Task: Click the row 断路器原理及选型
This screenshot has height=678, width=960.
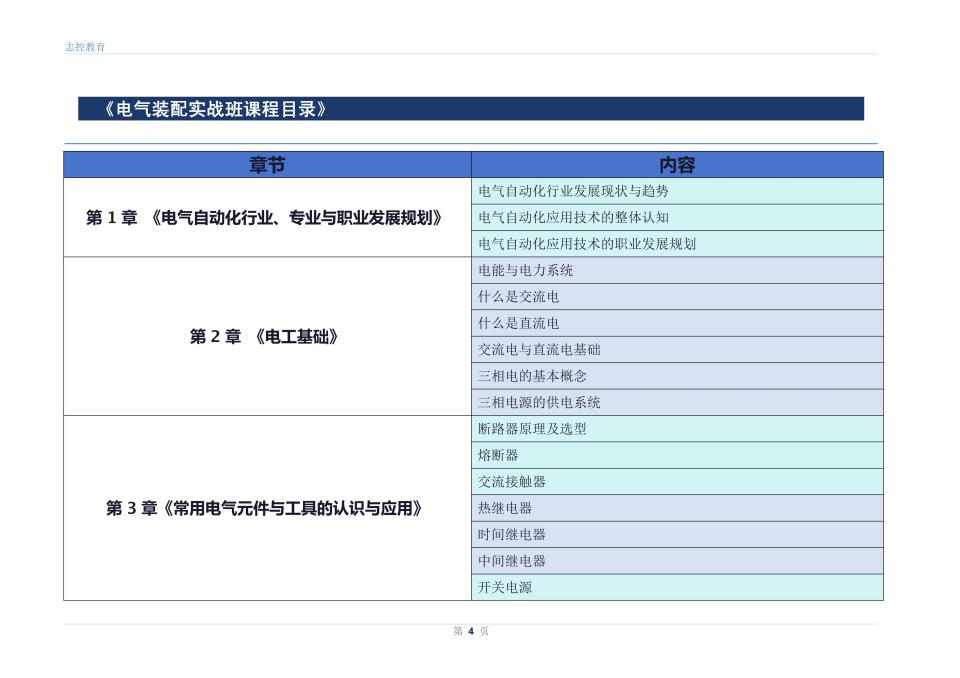Action: (677, 429)
